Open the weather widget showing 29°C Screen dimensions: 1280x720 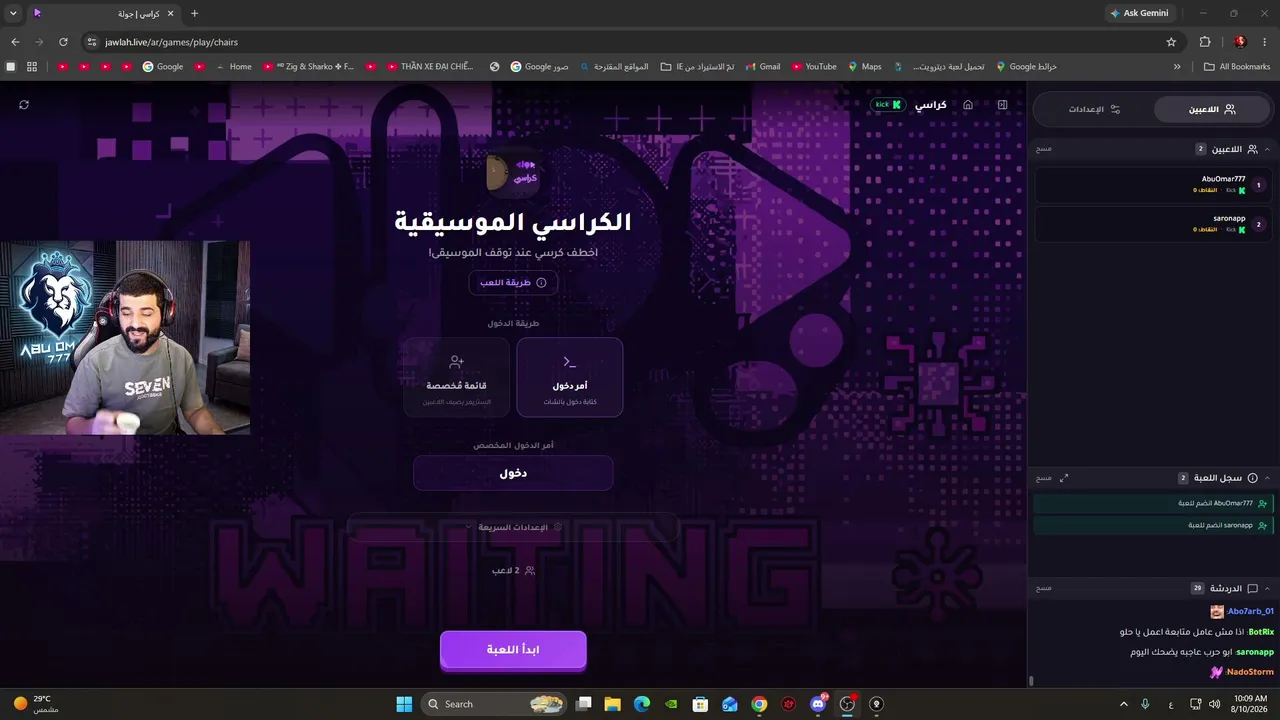click(36, 704)
